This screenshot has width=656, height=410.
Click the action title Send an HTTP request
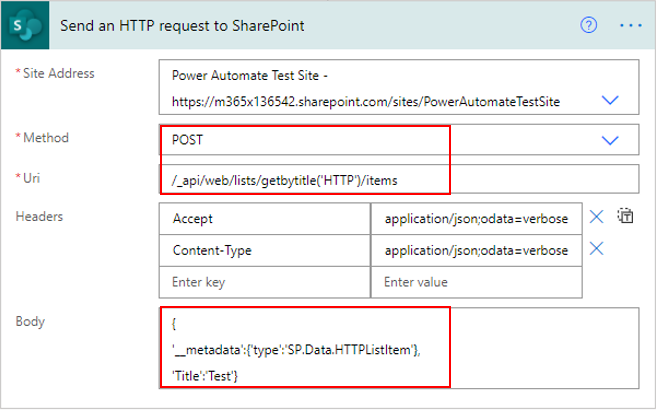(x=182, y=26)
